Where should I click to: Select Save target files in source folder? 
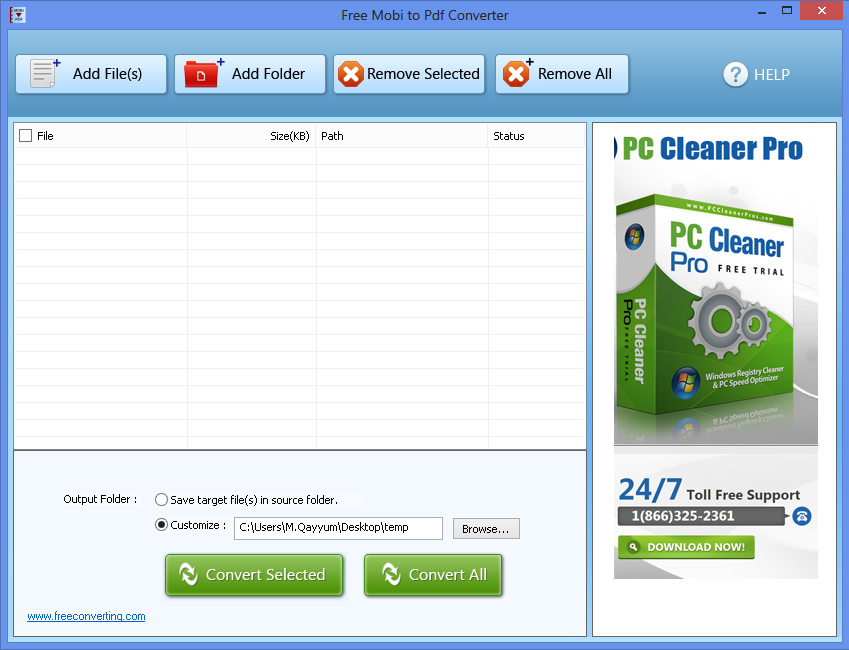click(161, 499)
